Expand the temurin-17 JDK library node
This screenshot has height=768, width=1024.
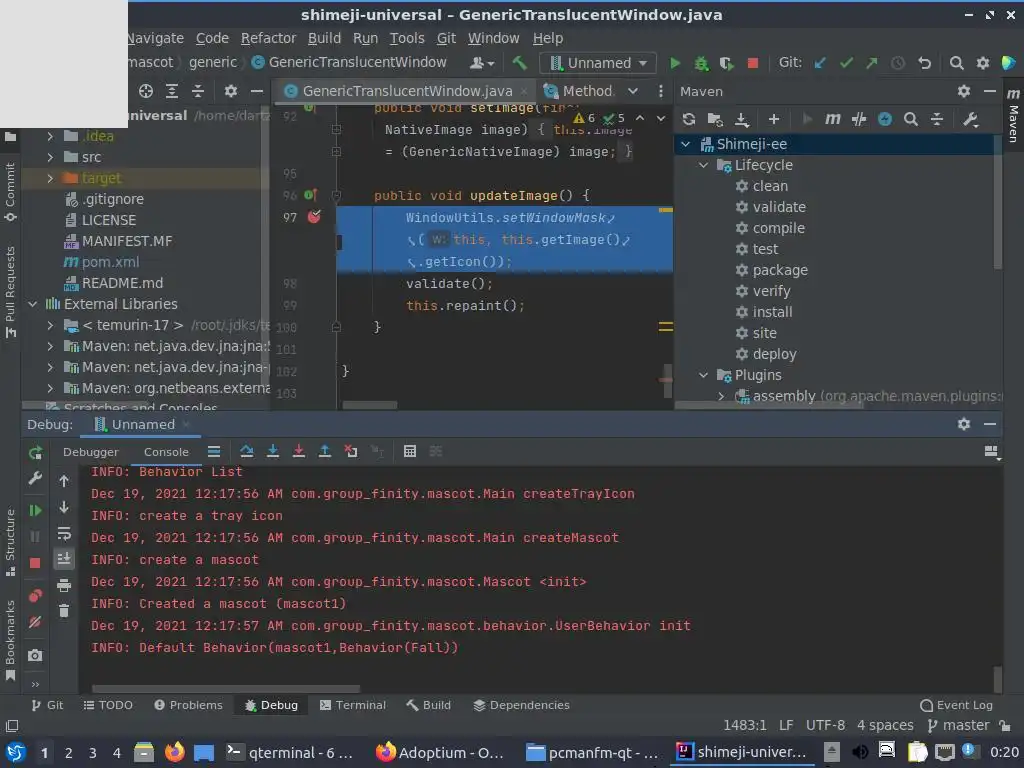click(50, 325)
